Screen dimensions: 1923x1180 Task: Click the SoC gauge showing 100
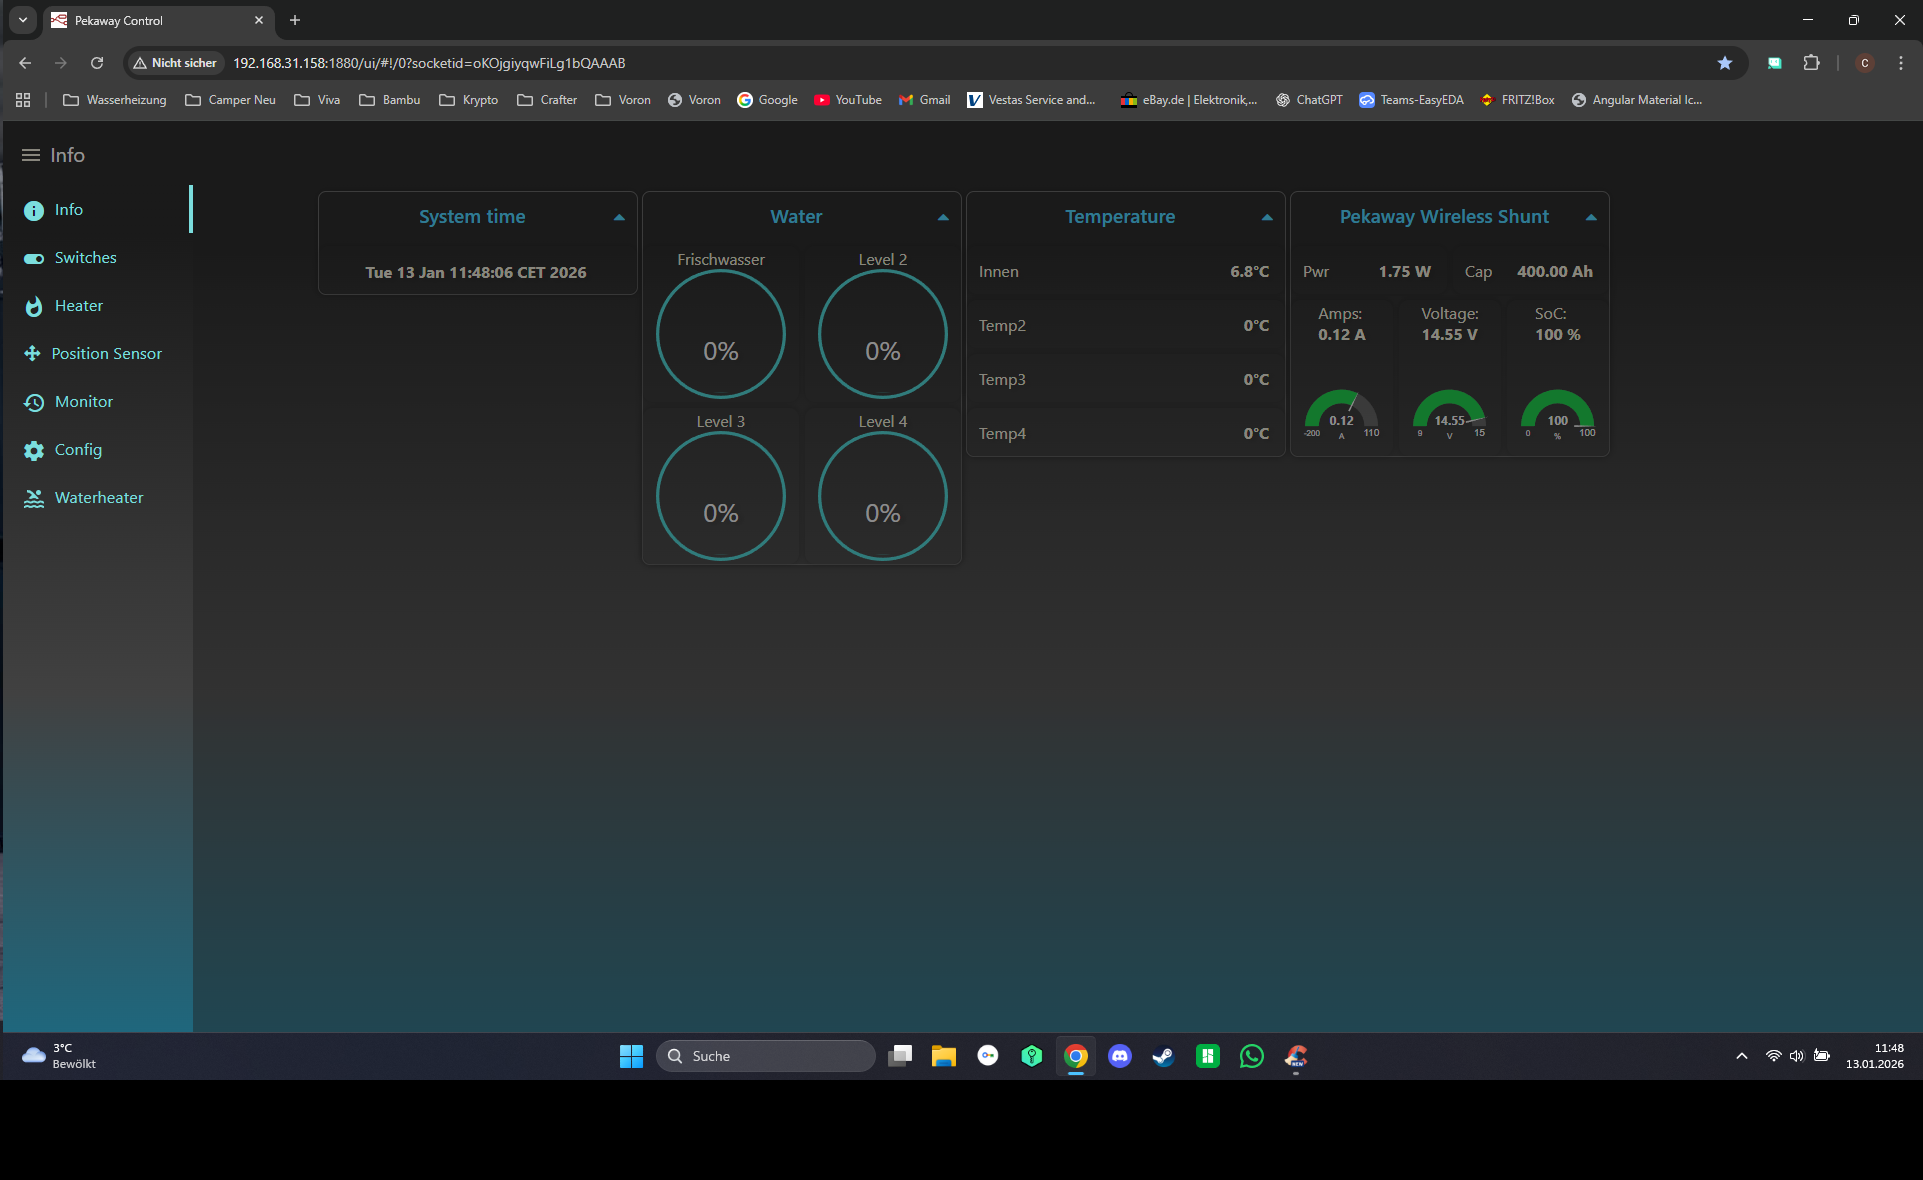[x=1557, y=414]
